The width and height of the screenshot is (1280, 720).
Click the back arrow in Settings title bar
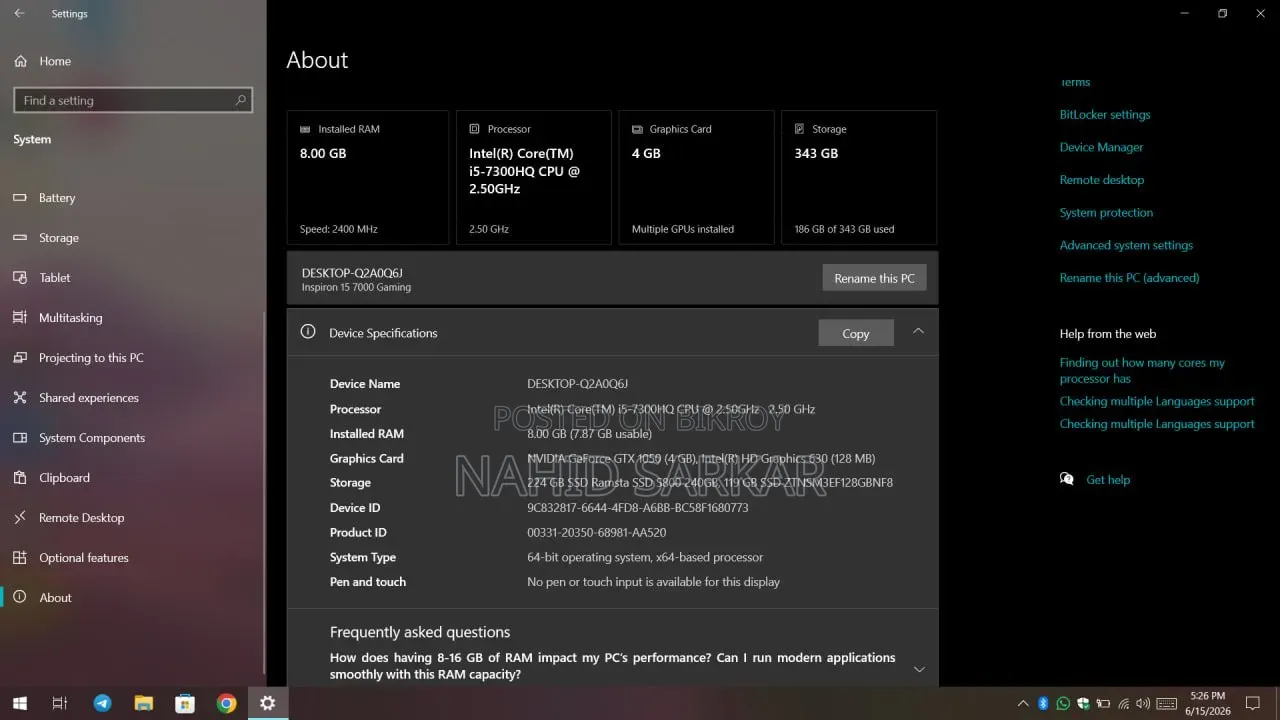pos(19,14)
